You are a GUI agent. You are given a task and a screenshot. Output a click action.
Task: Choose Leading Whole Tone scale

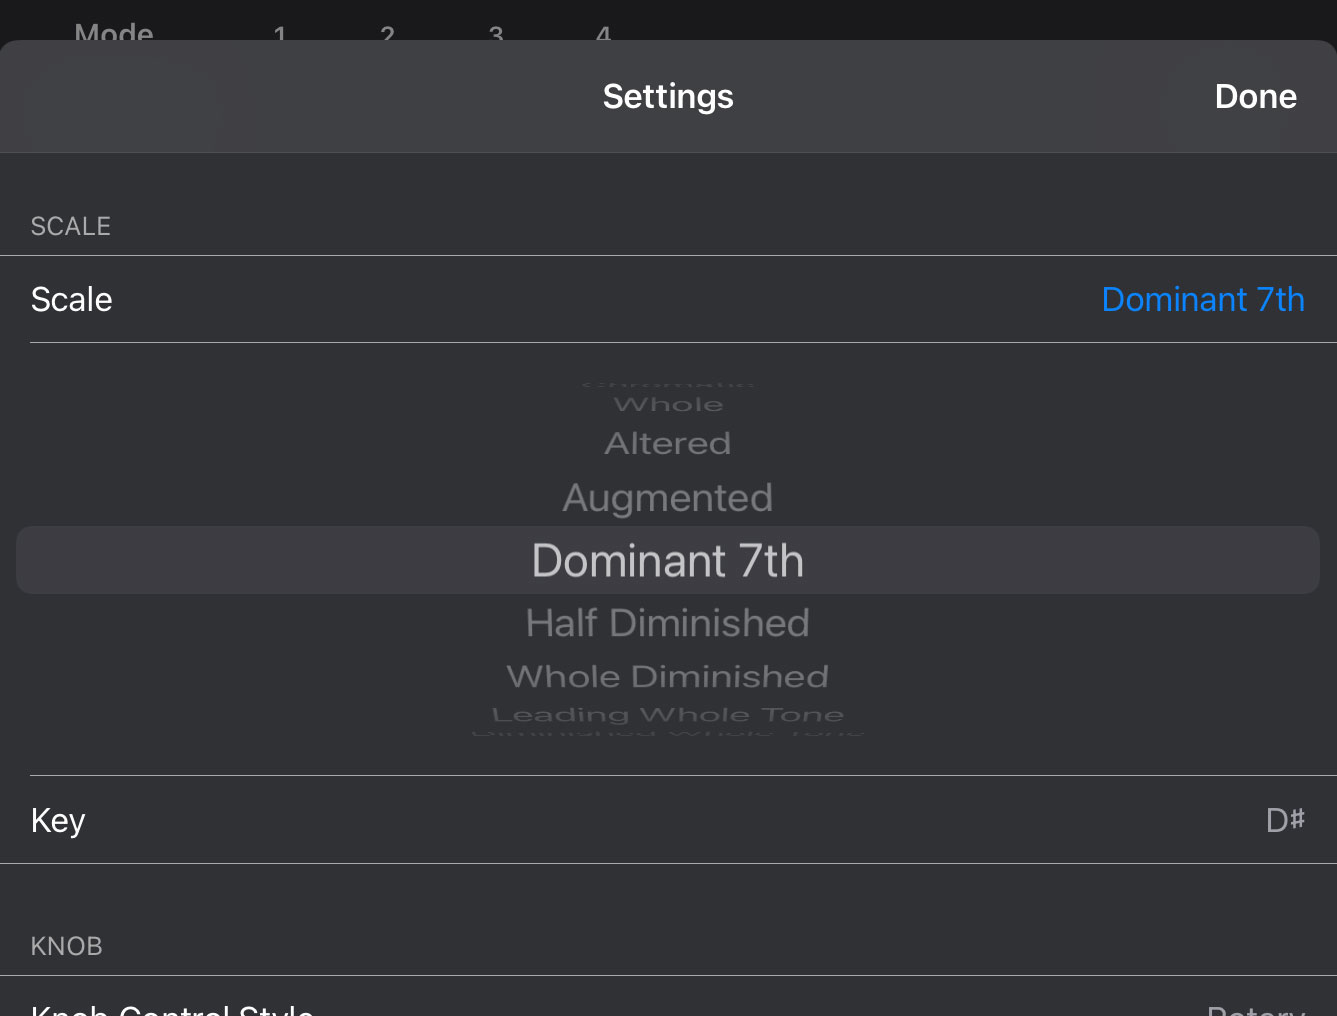[x=668, y=714]
